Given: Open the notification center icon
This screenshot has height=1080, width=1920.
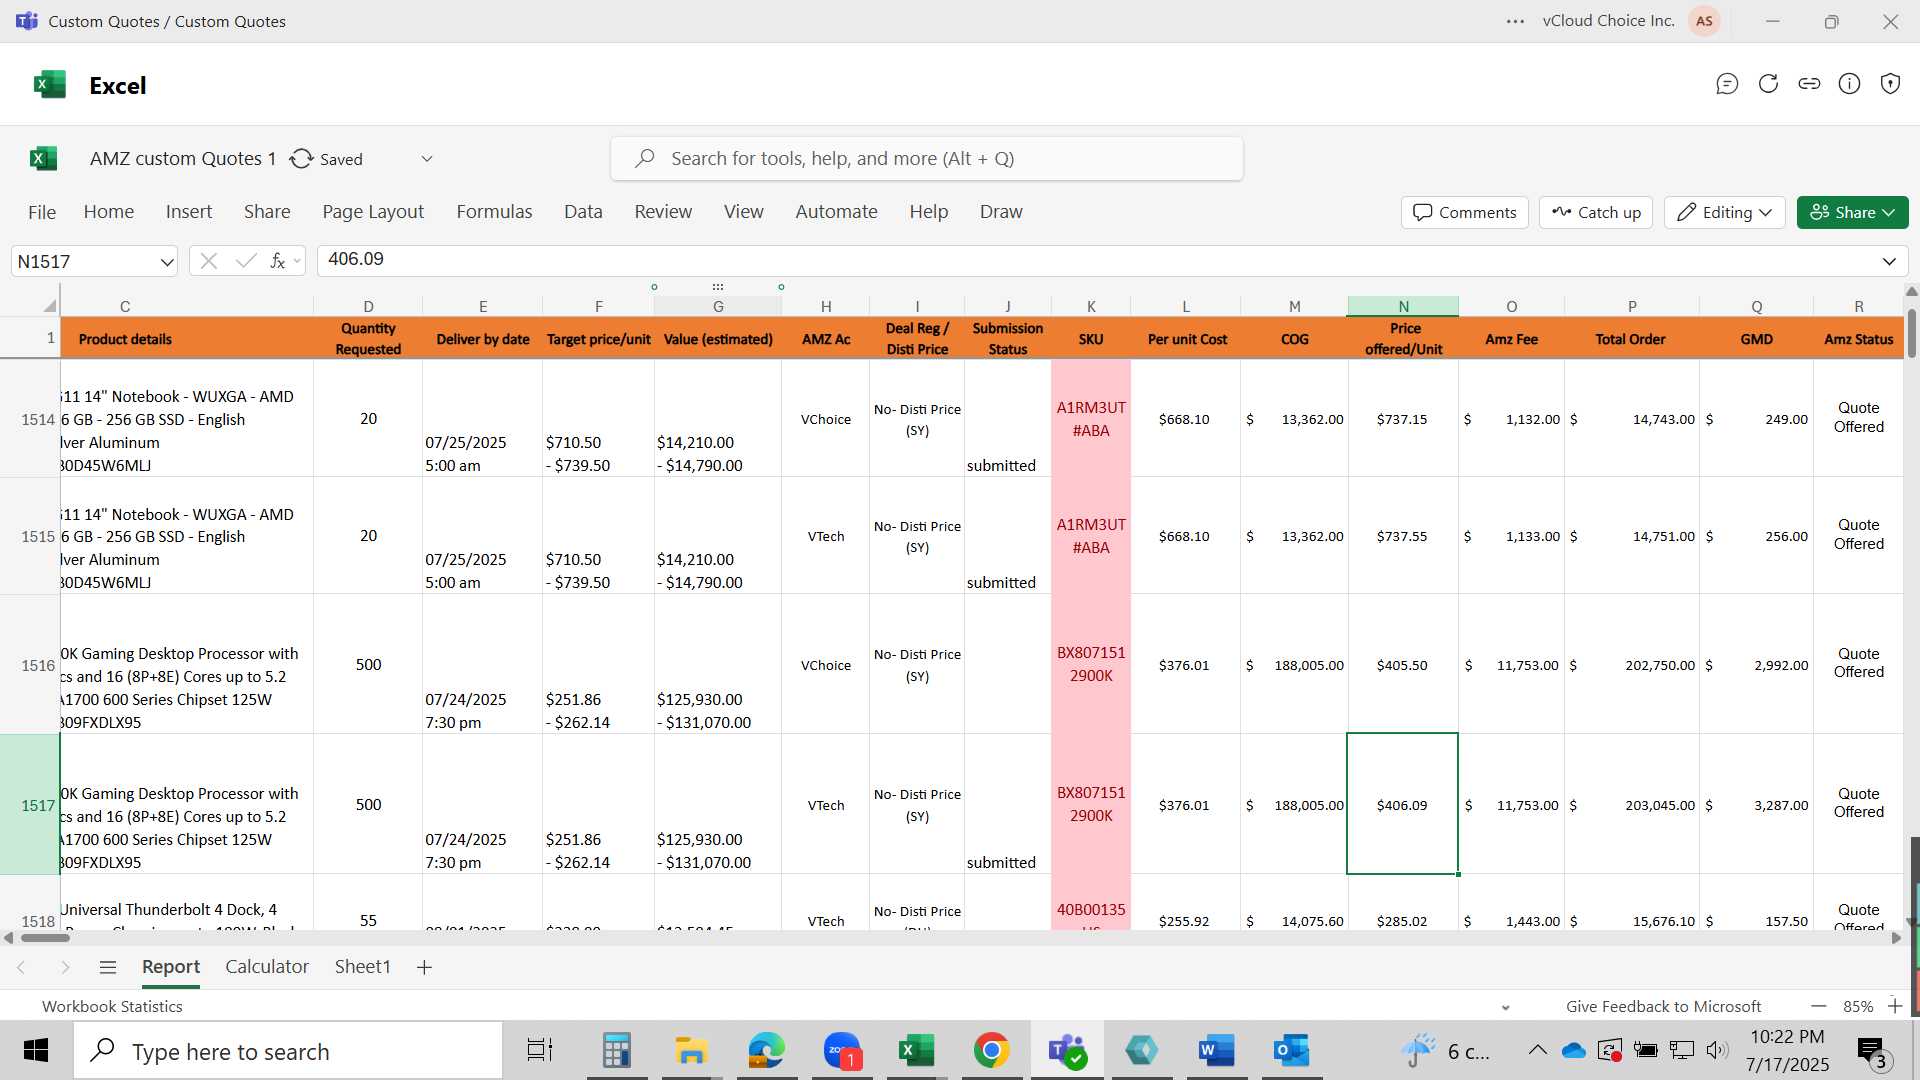Looking at the screenshot, I should (x=1873, y=1051).
